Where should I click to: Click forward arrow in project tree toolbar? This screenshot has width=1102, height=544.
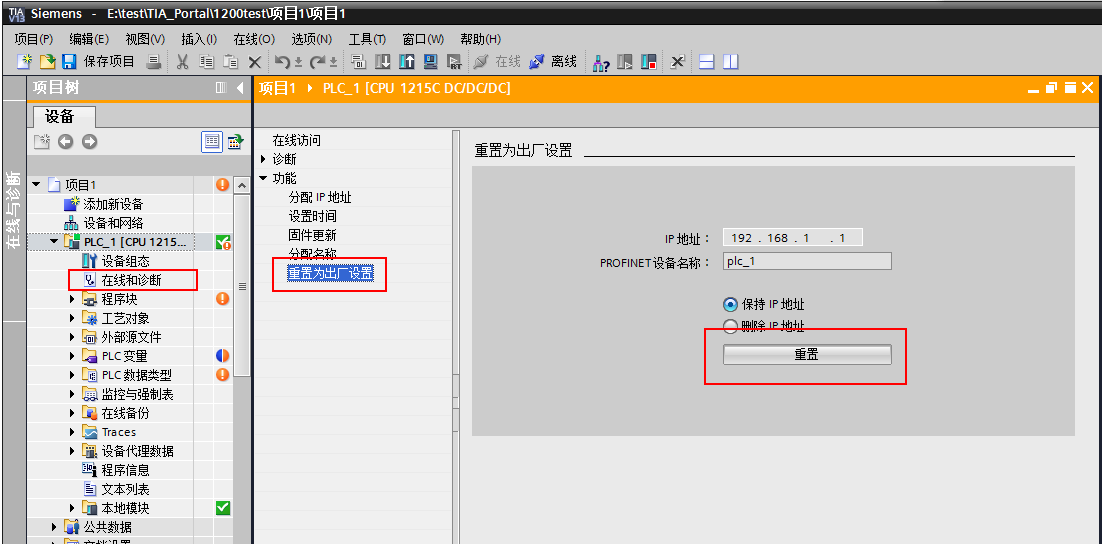click(89, 142)
